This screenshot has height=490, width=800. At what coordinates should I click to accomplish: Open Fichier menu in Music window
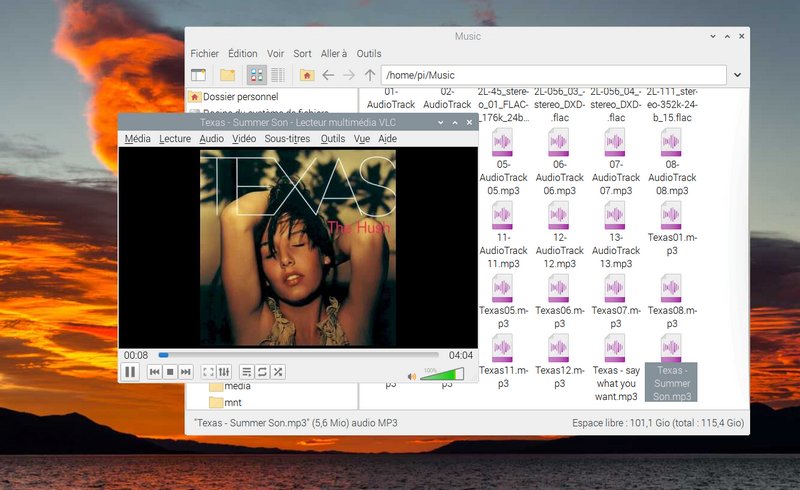(205, 54)
